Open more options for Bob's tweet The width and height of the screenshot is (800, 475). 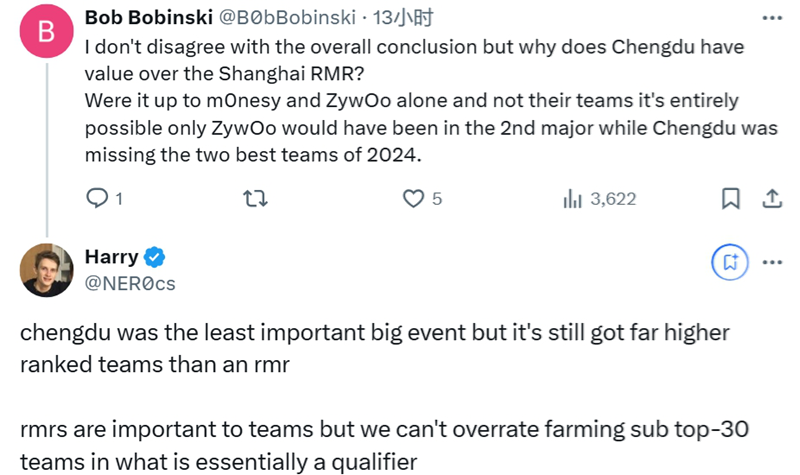[771, 18]
